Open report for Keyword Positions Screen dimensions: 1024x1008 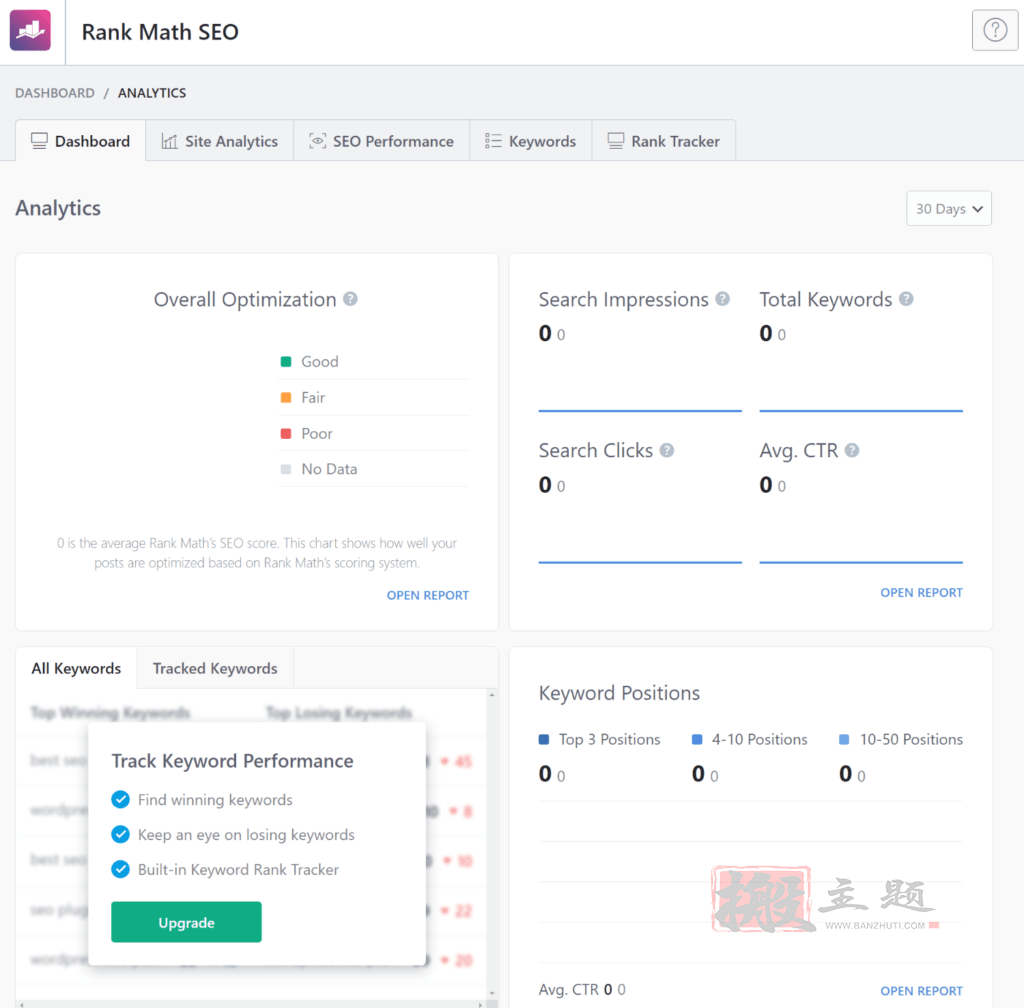tap(921, 991)
